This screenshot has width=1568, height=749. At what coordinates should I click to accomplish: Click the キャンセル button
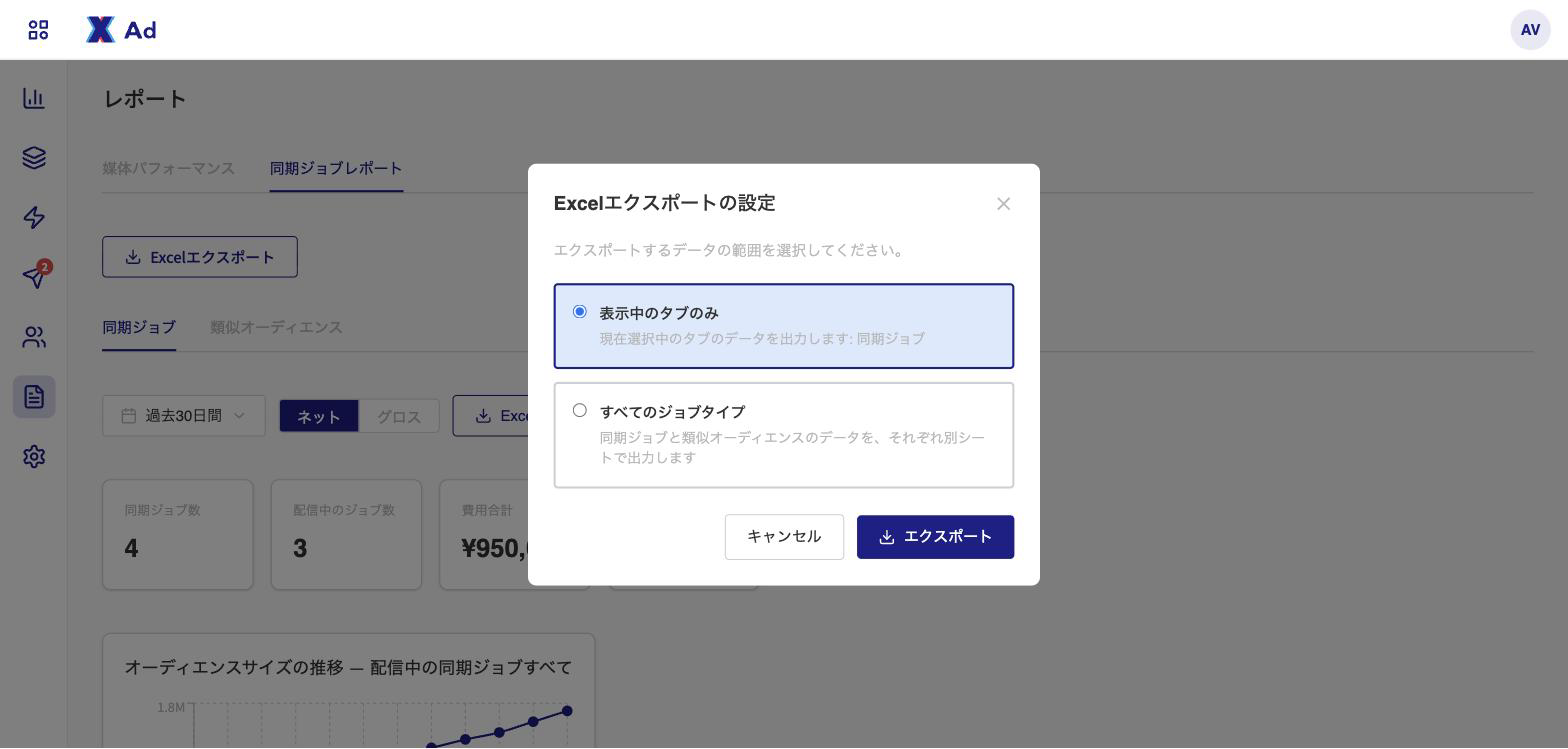click(x=784, y=537)
